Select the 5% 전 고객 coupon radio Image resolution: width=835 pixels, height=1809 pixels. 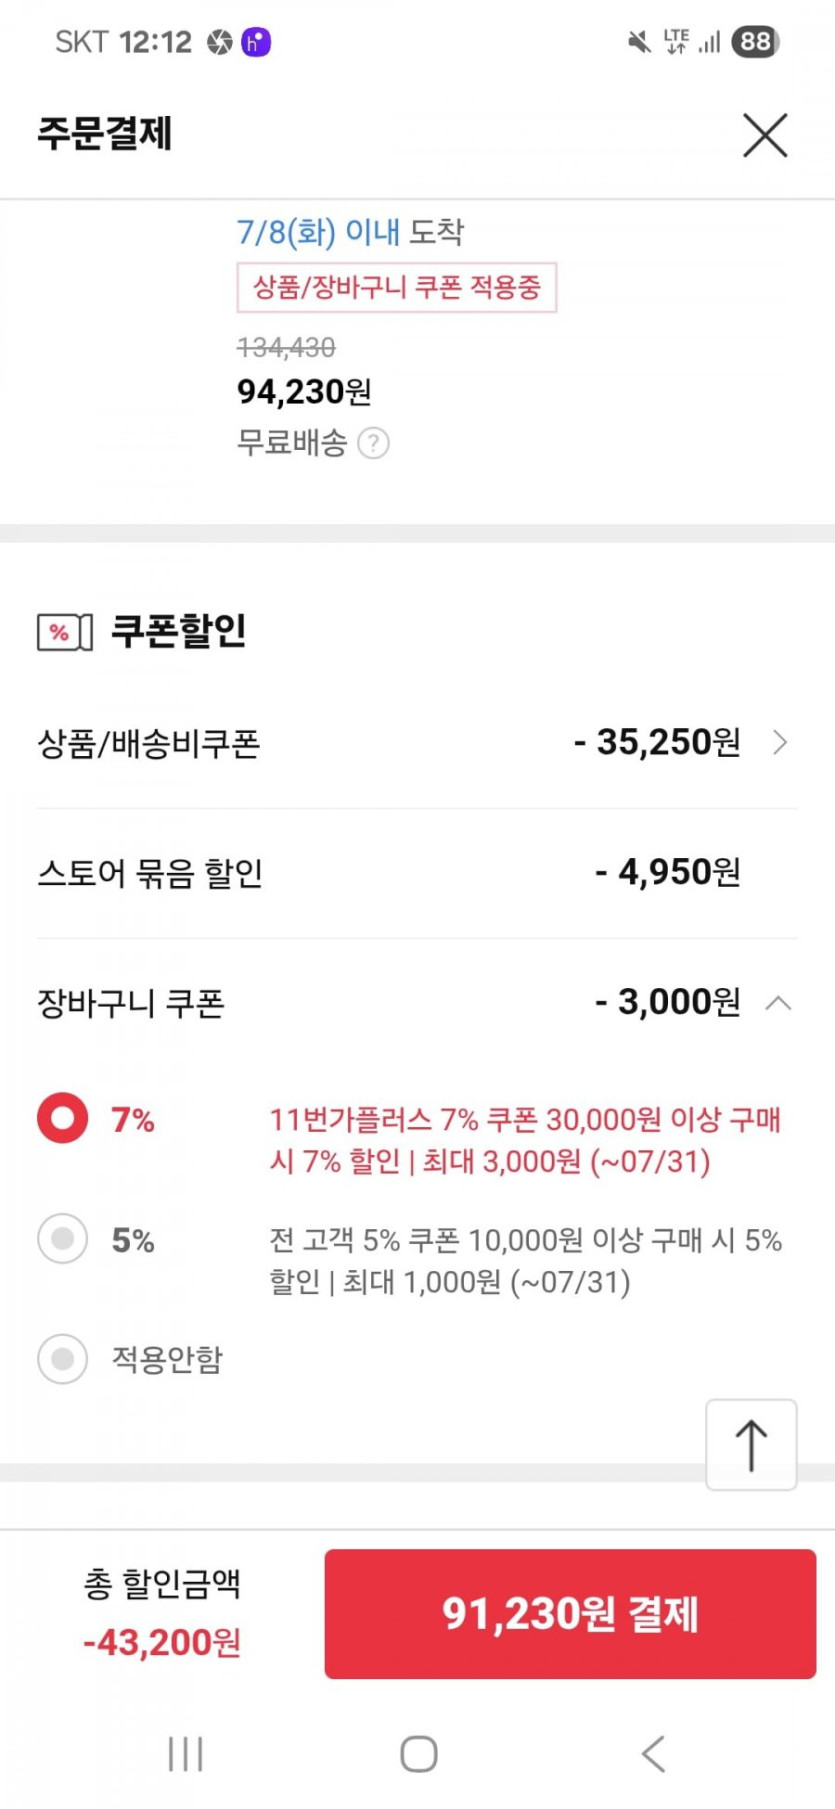63,1239
